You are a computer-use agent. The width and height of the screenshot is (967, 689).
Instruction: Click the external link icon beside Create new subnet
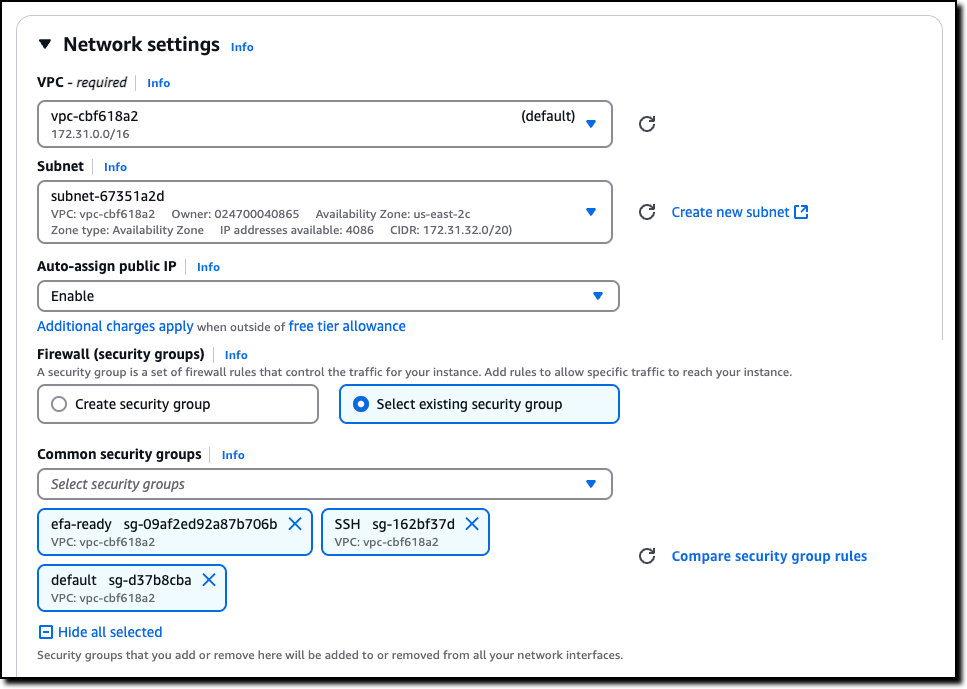(801, 212)
